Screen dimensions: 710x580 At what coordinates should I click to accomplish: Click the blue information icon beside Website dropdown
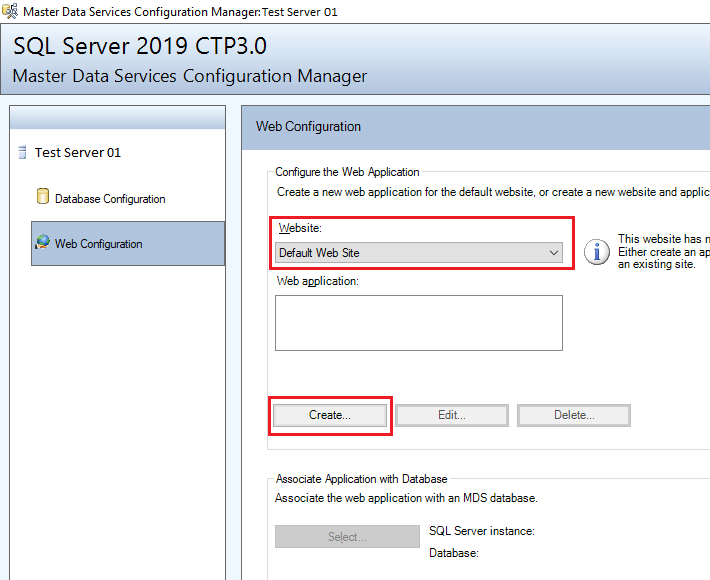597,252
